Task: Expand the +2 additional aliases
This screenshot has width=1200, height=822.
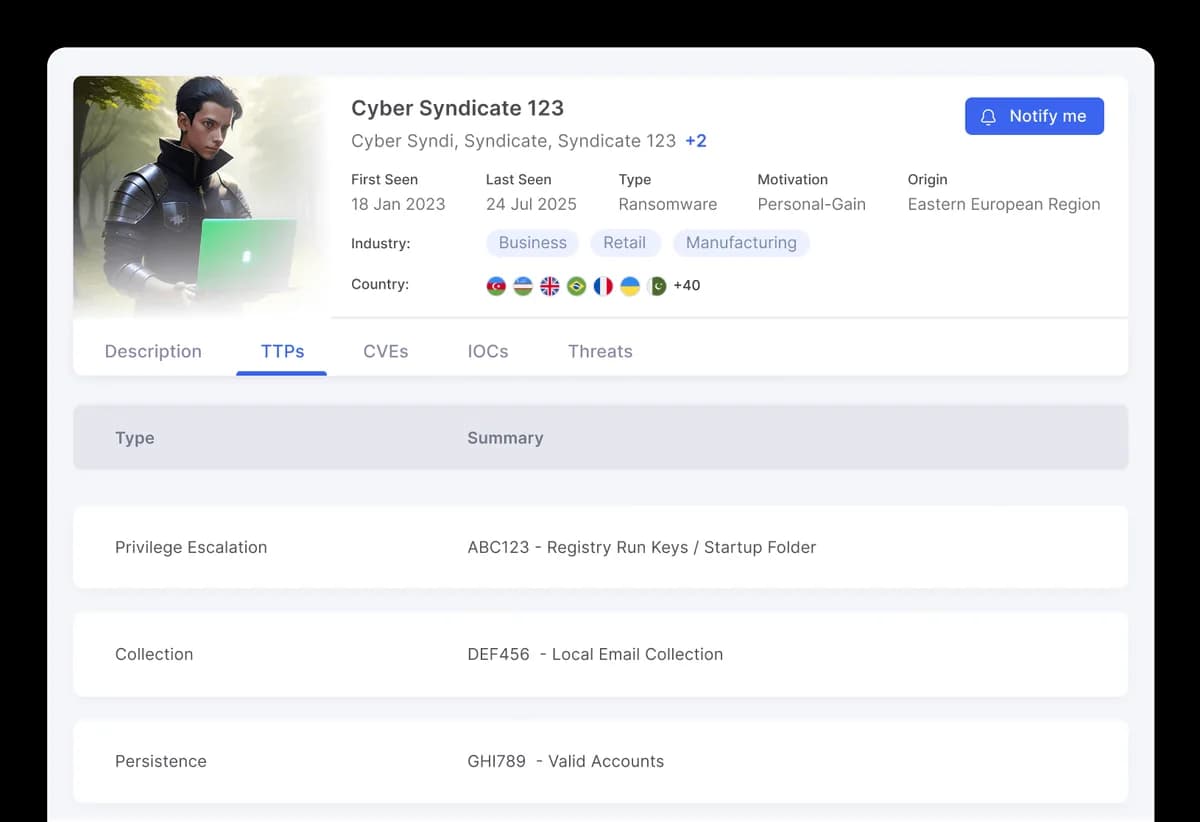Action: point(696,141)
